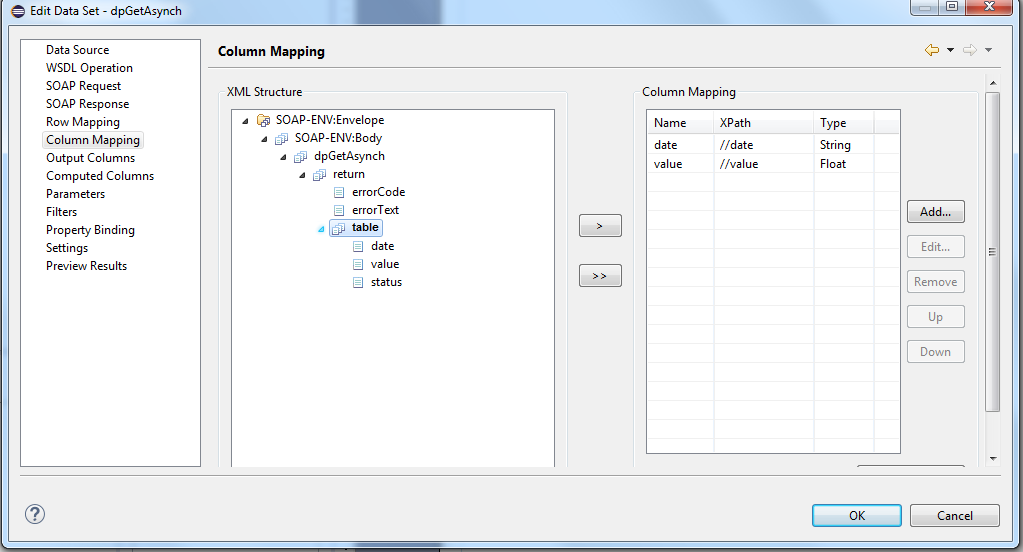1023x552 pixels.
Task: Switch to Preview Results page
Action: [x=86, y=266]
